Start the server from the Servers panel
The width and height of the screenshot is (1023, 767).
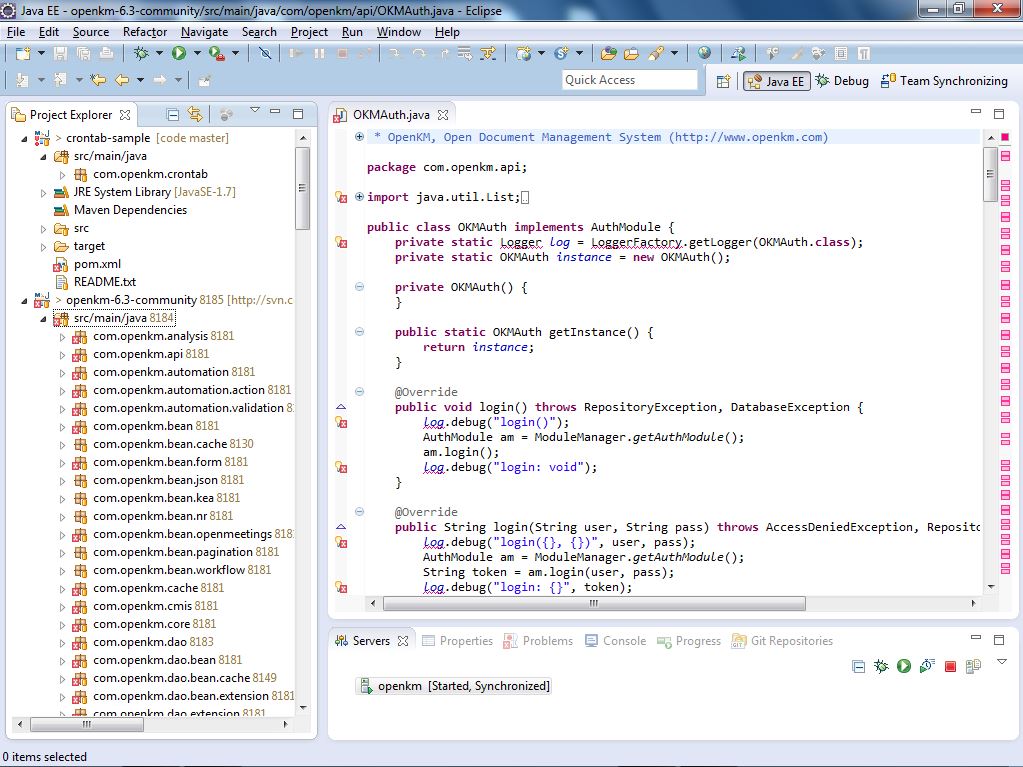coord(904,666)
